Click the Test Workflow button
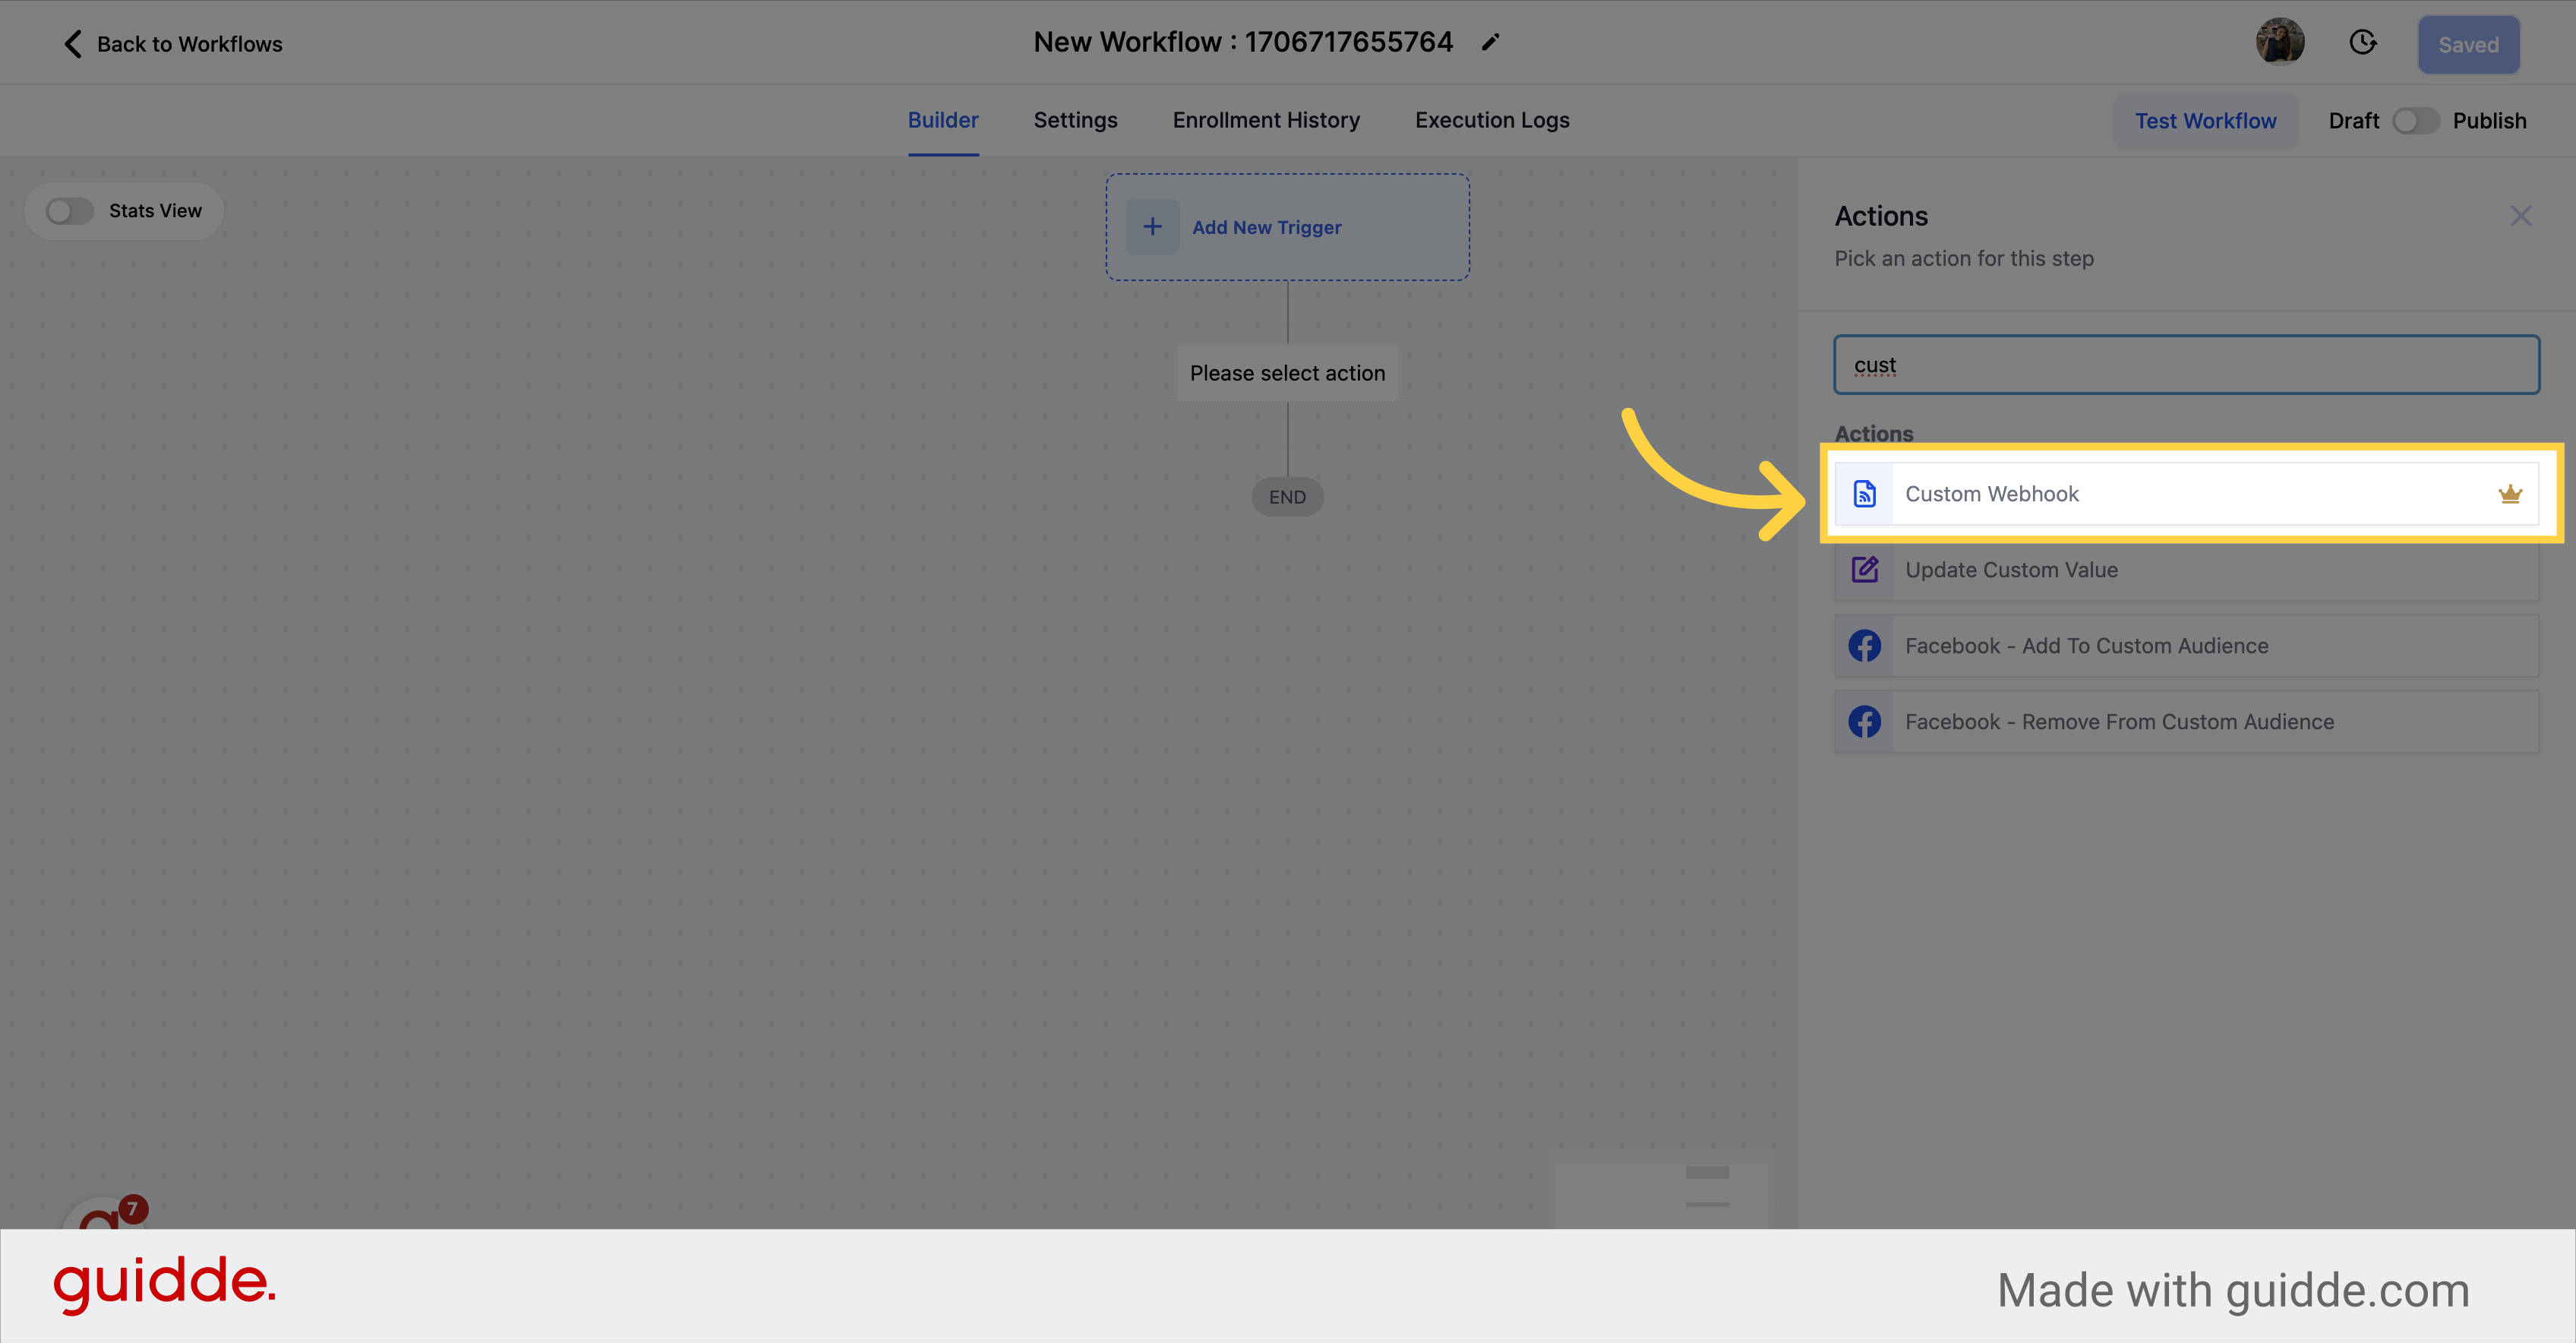This screenshot has height=1343, width=2576. pos(2205,121)
